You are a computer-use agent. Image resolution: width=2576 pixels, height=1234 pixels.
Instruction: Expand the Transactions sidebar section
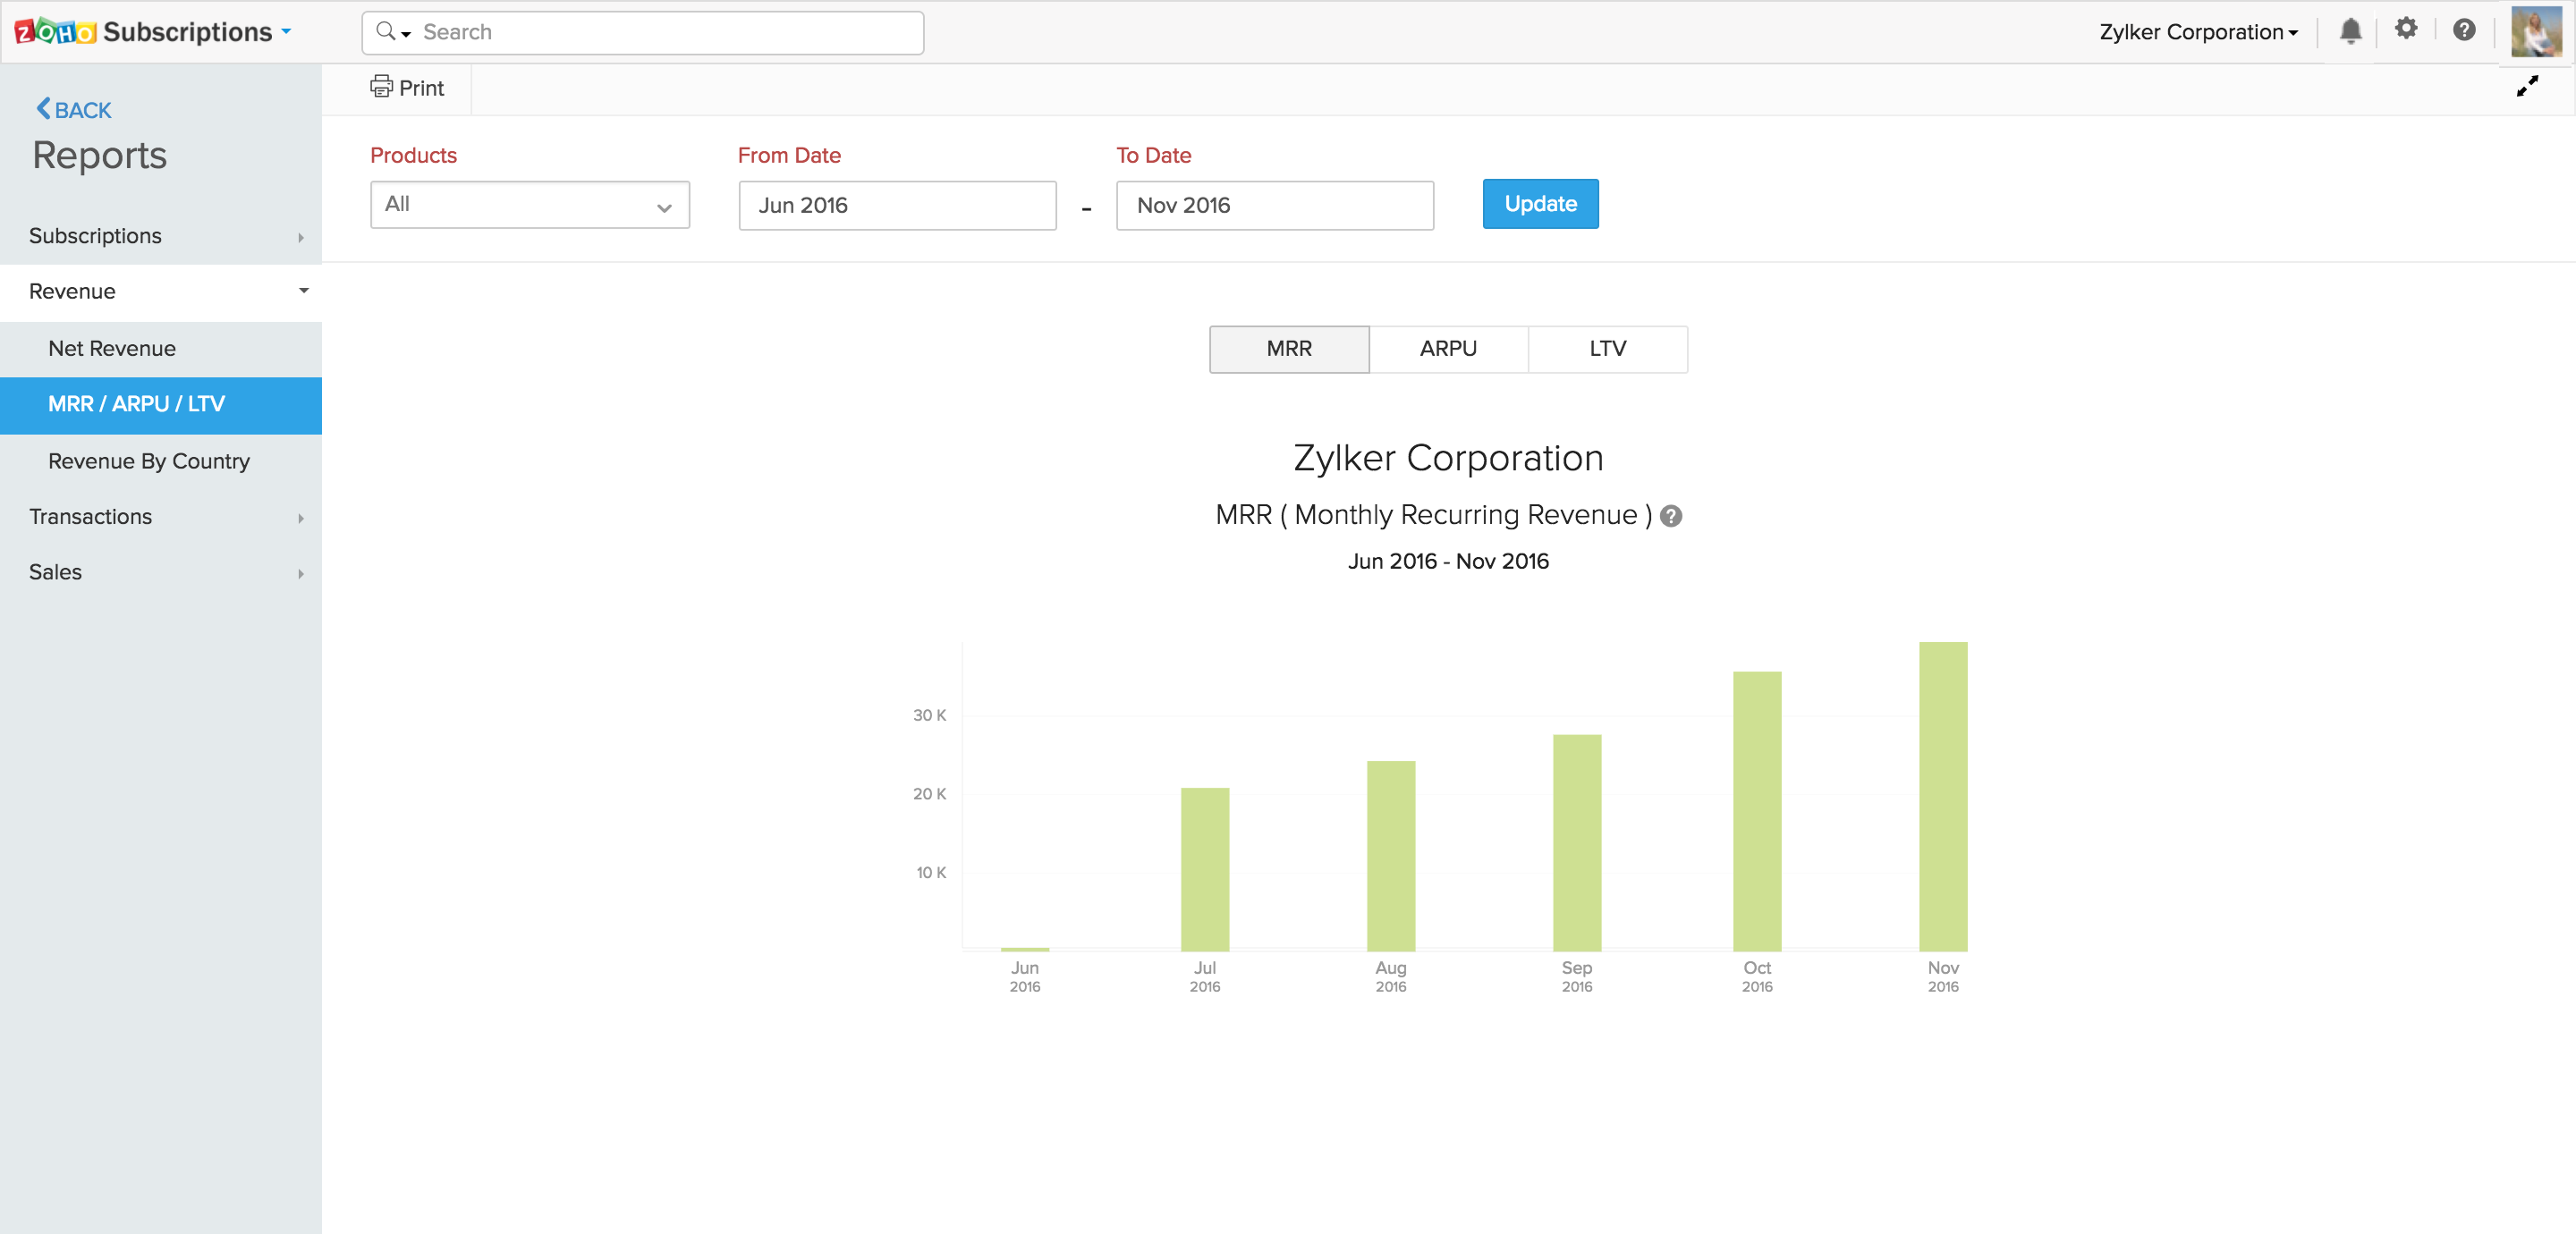tap(161, 516)
